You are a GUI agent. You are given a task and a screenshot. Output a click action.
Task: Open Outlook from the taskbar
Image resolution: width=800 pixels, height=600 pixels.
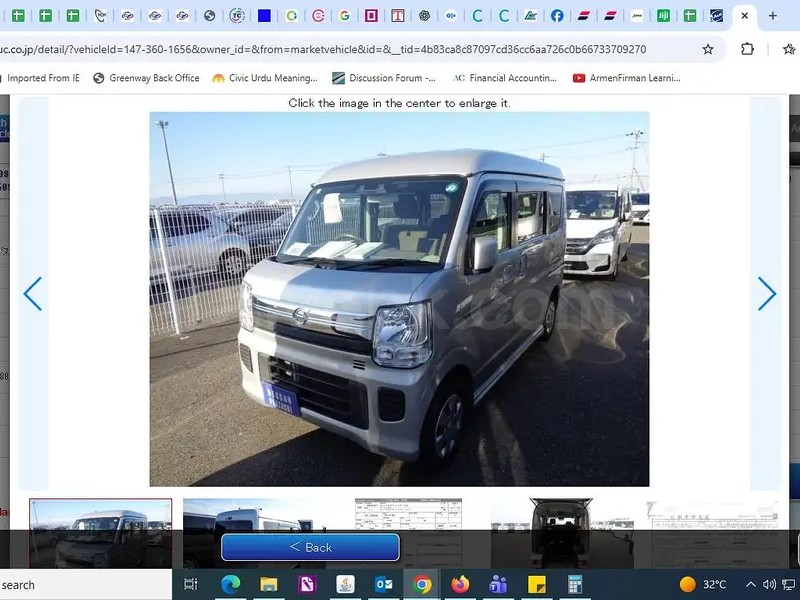384,584
